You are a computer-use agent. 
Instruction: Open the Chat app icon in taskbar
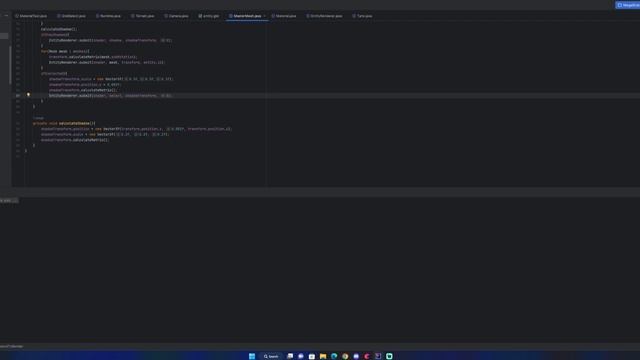click(301, 356)
